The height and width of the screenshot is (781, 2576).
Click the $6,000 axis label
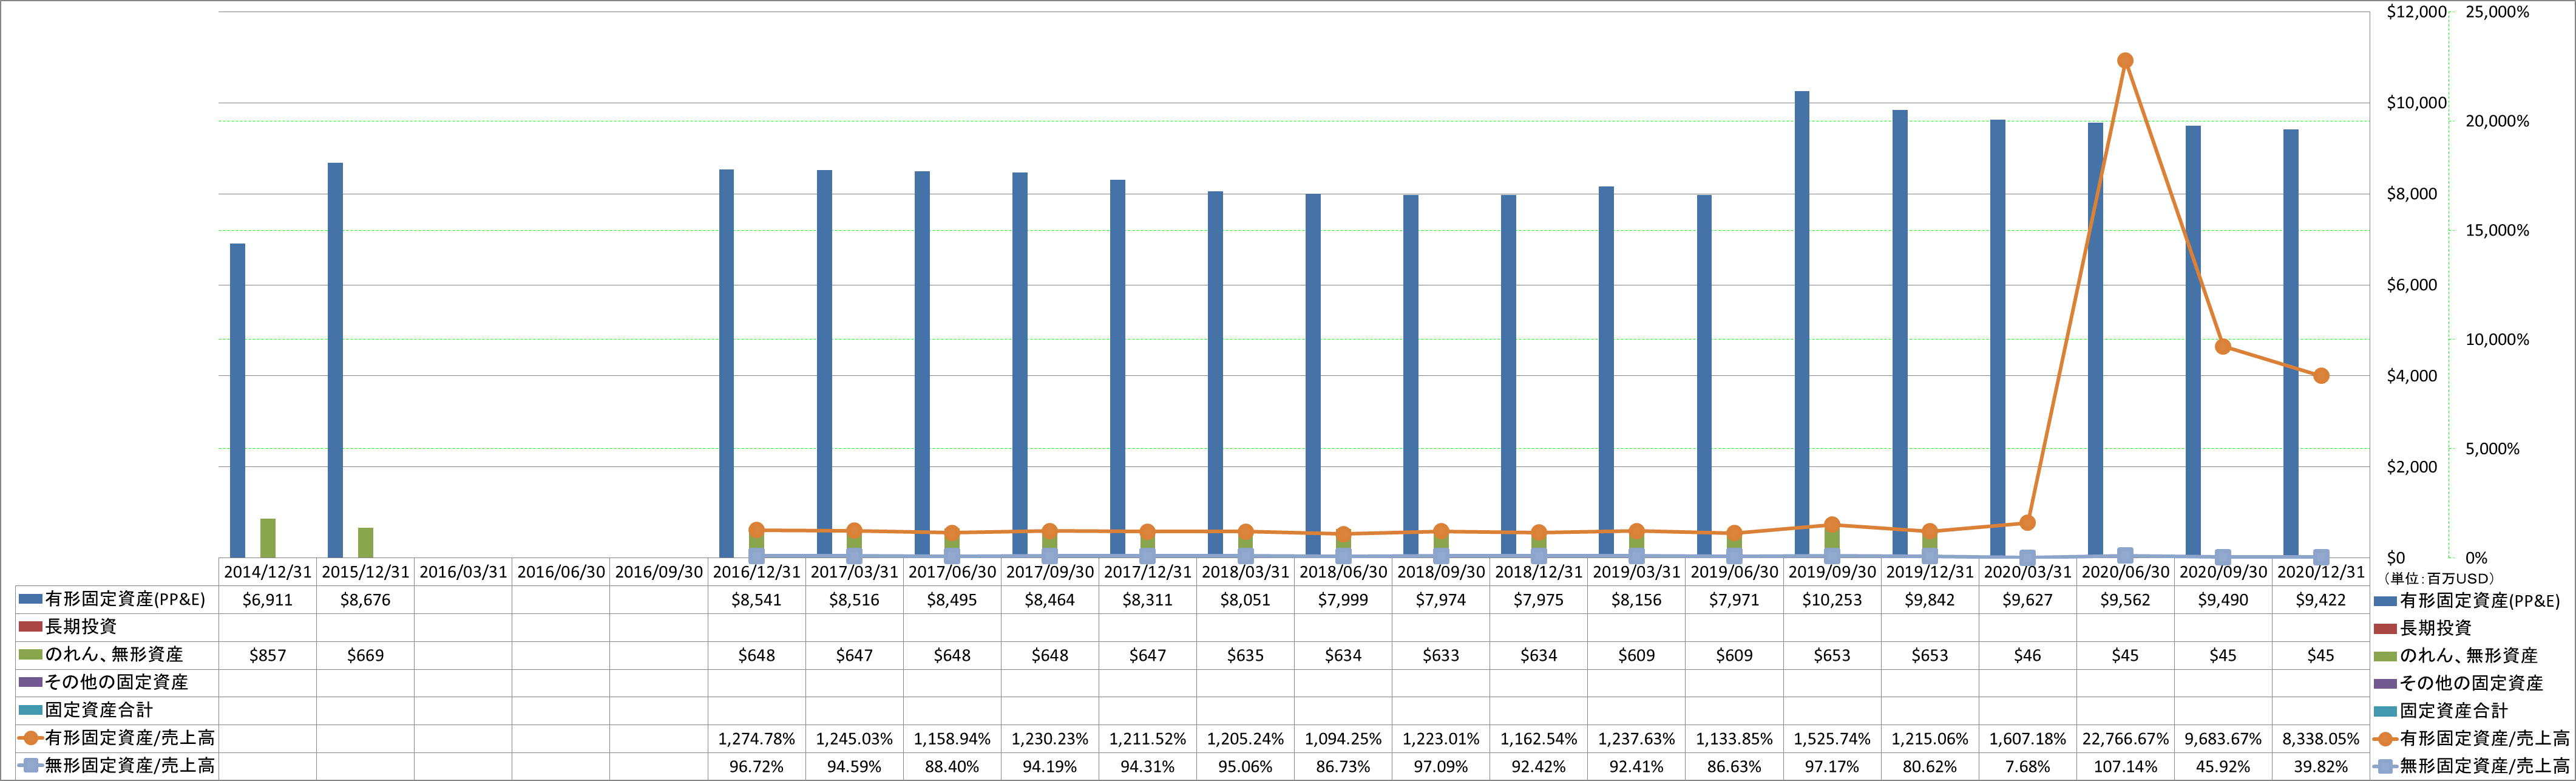(2412, 285)
